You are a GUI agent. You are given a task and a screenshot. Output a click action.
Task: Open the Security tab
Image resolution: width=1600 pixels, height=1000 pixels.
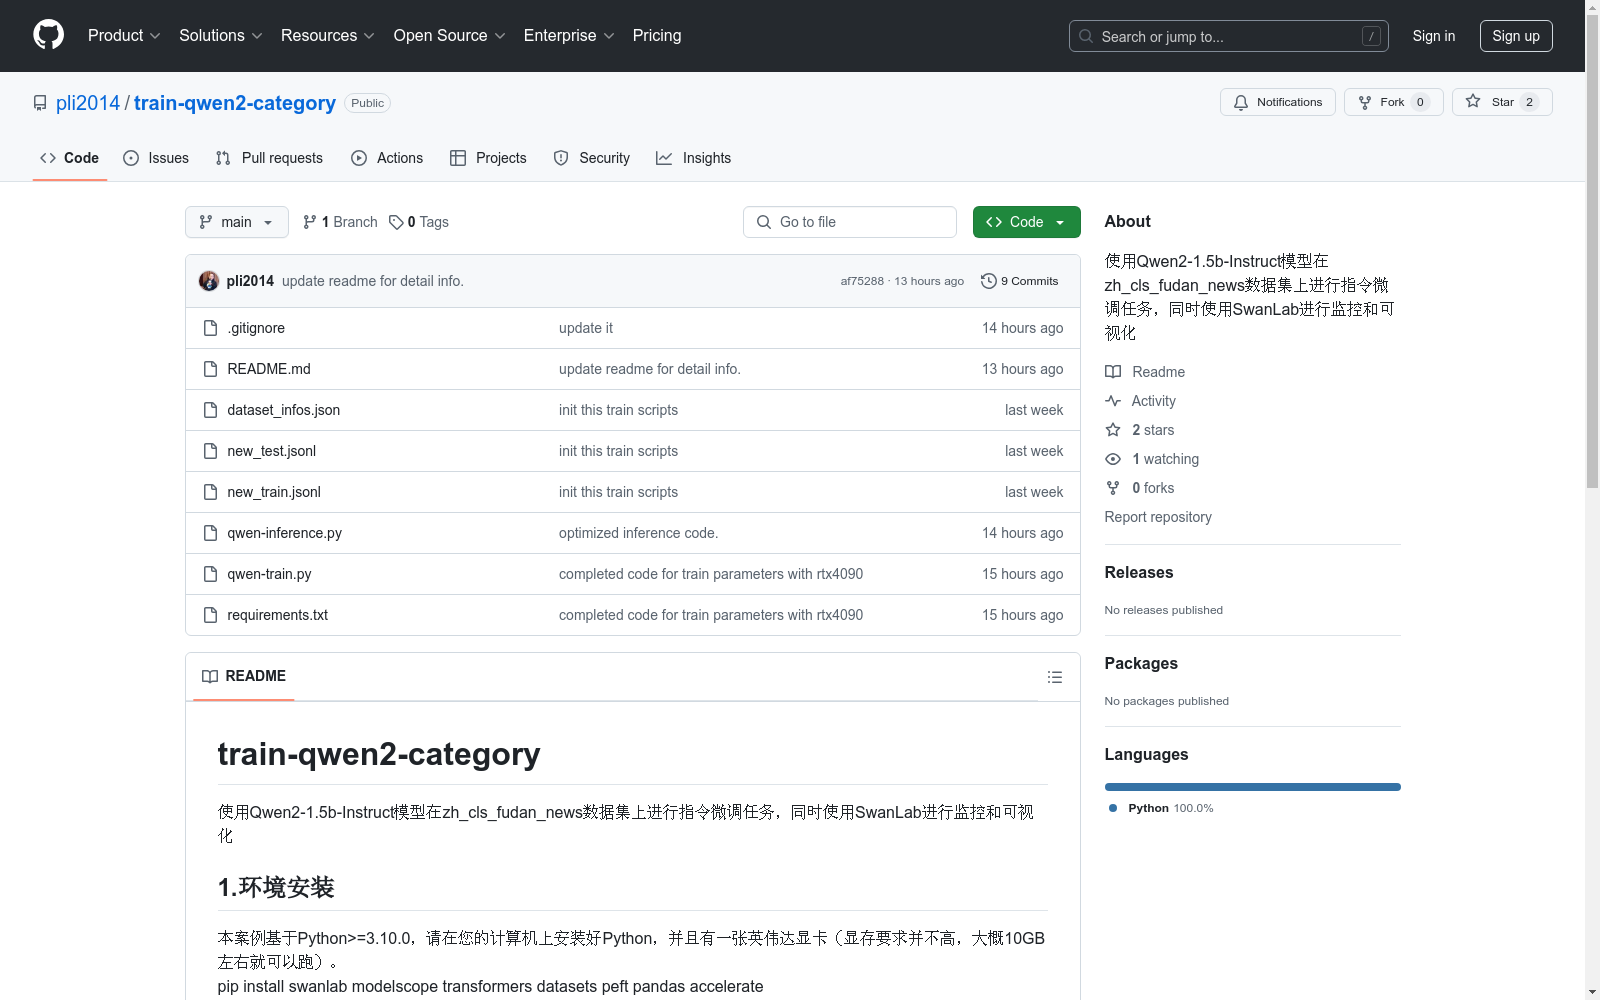pos(592,158)
